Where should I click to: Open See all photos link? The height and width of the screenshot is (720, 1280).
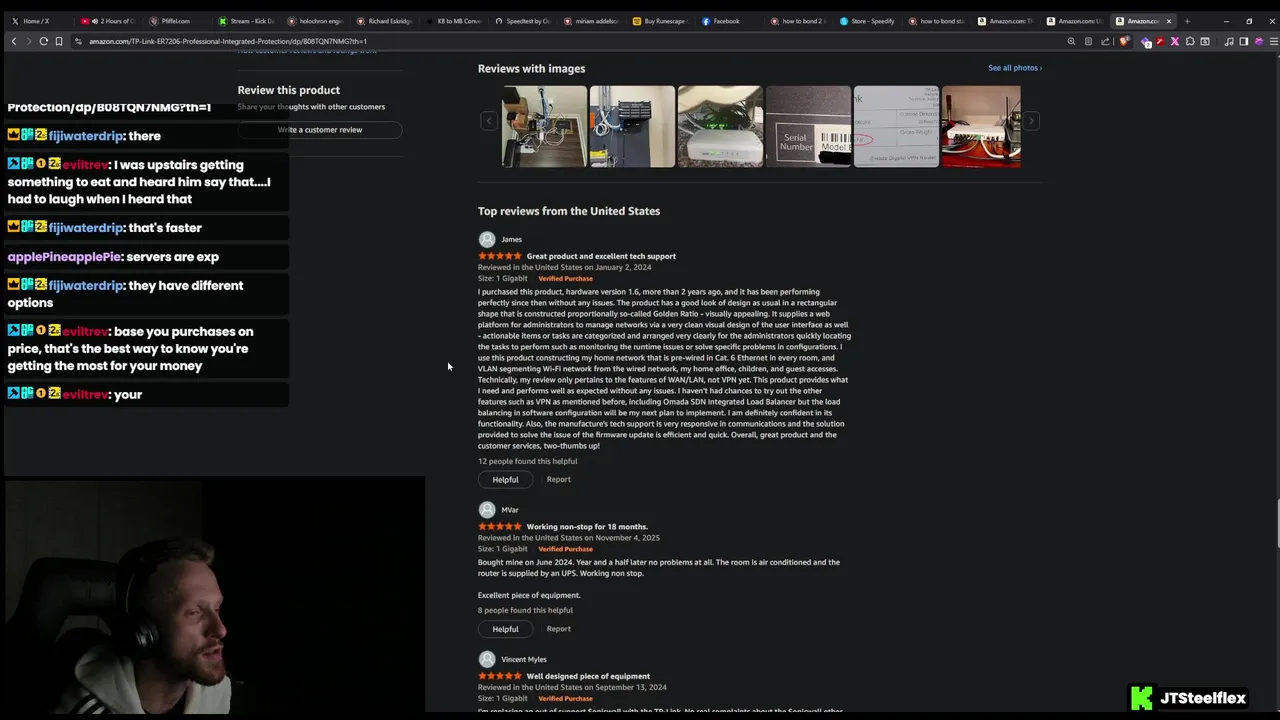point(1015,68)
